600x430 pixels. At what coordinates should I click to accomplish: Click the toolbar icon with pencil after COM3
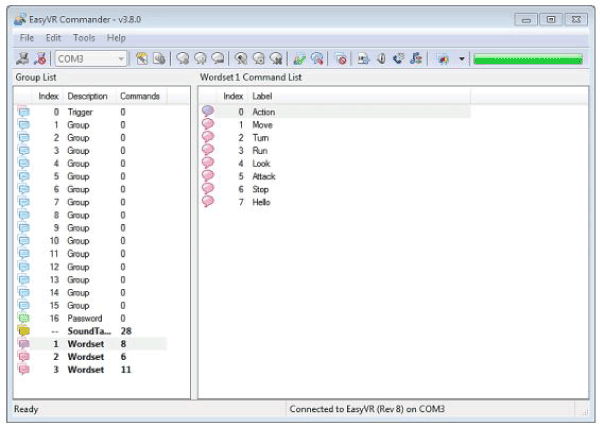point(142,59)
